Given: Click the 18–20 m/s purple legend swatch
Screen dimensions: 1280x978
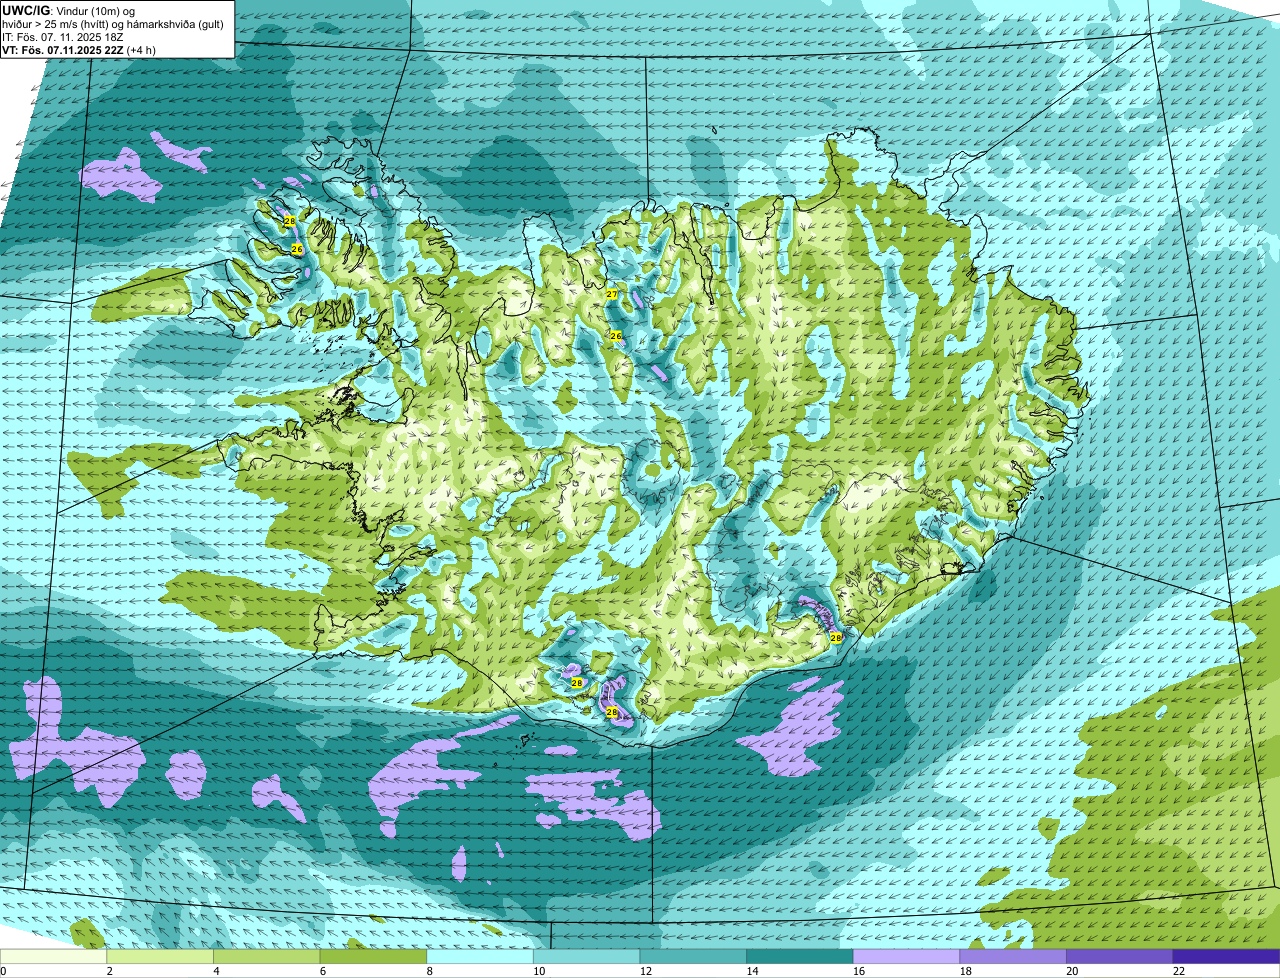Looking at the screenshot, I should point(1013,957).
